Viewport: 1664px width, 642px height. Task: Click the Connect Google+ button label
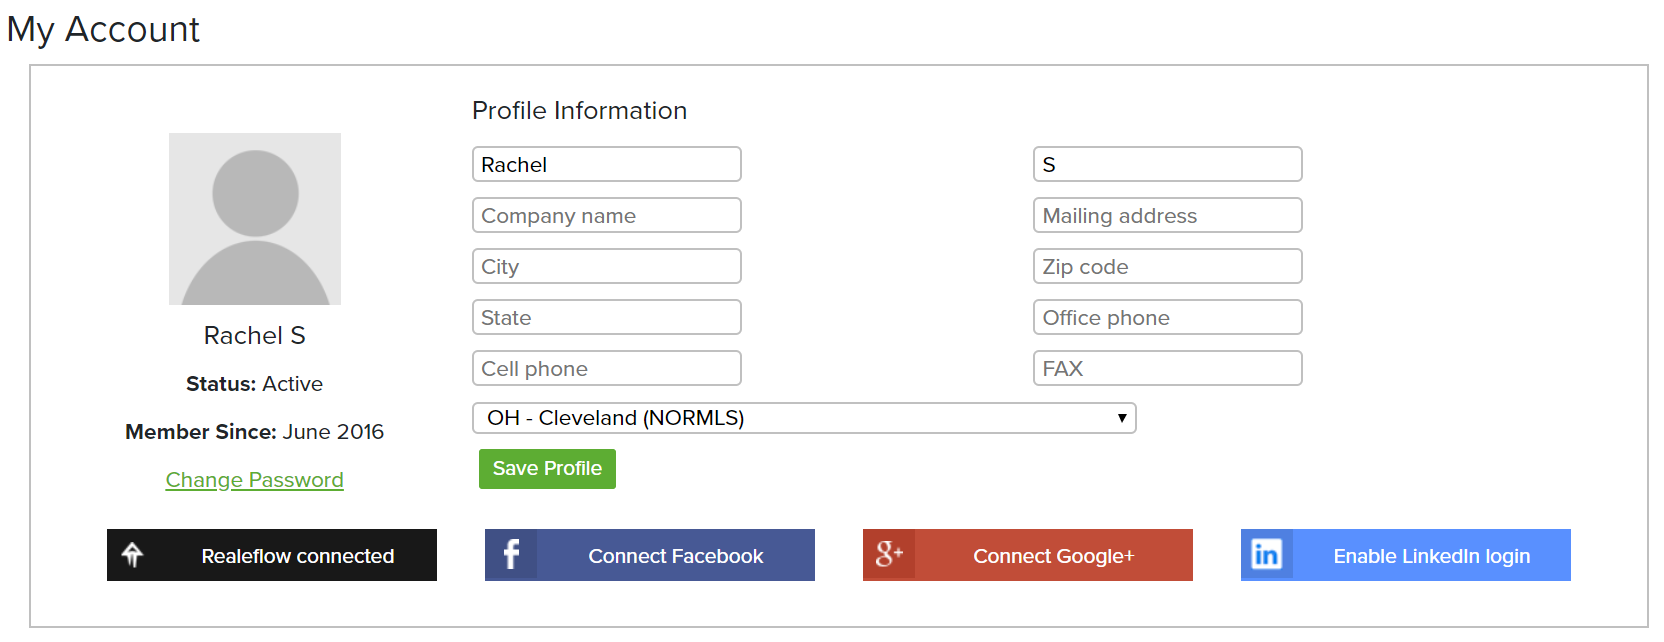tap(1054, 556)
